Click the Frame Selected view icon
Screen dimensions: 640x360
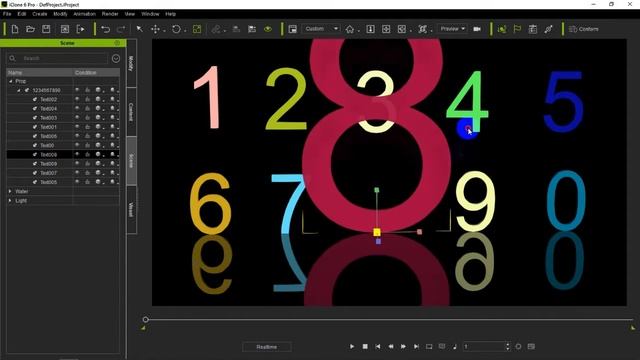tap(386, 29)
